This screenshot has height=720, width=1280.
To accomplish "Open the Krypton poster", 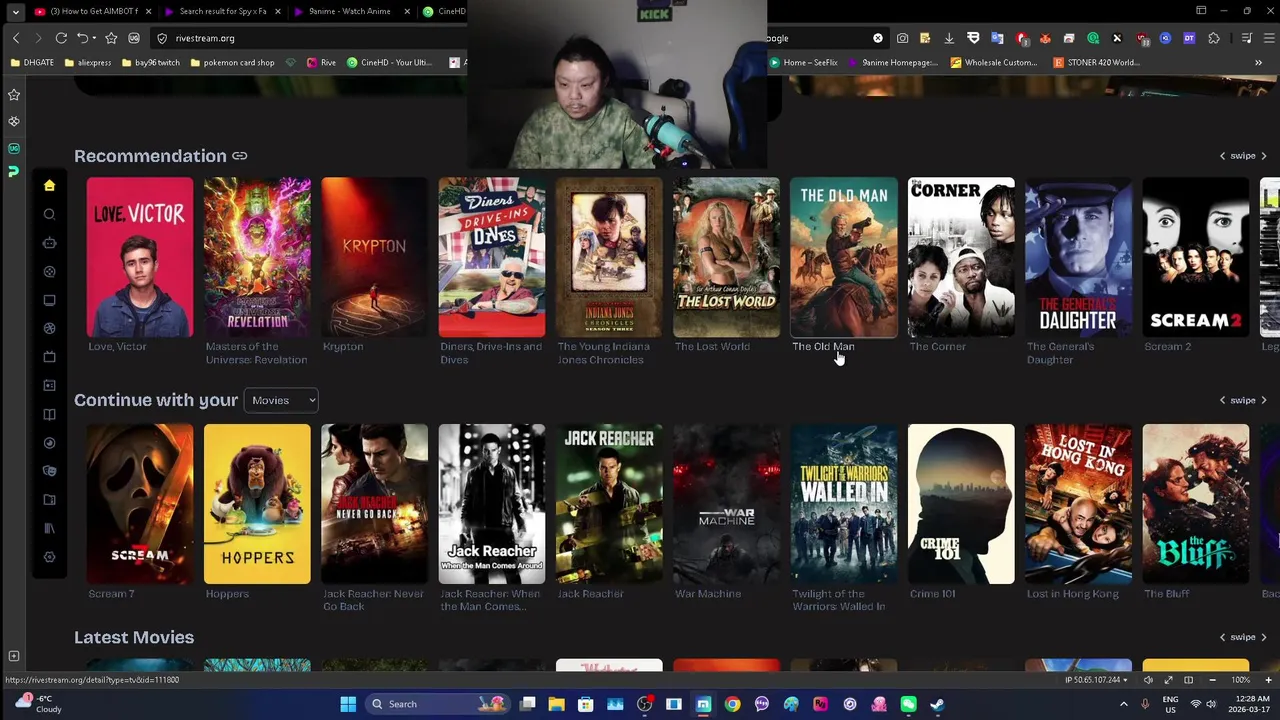I will [374, 258].
